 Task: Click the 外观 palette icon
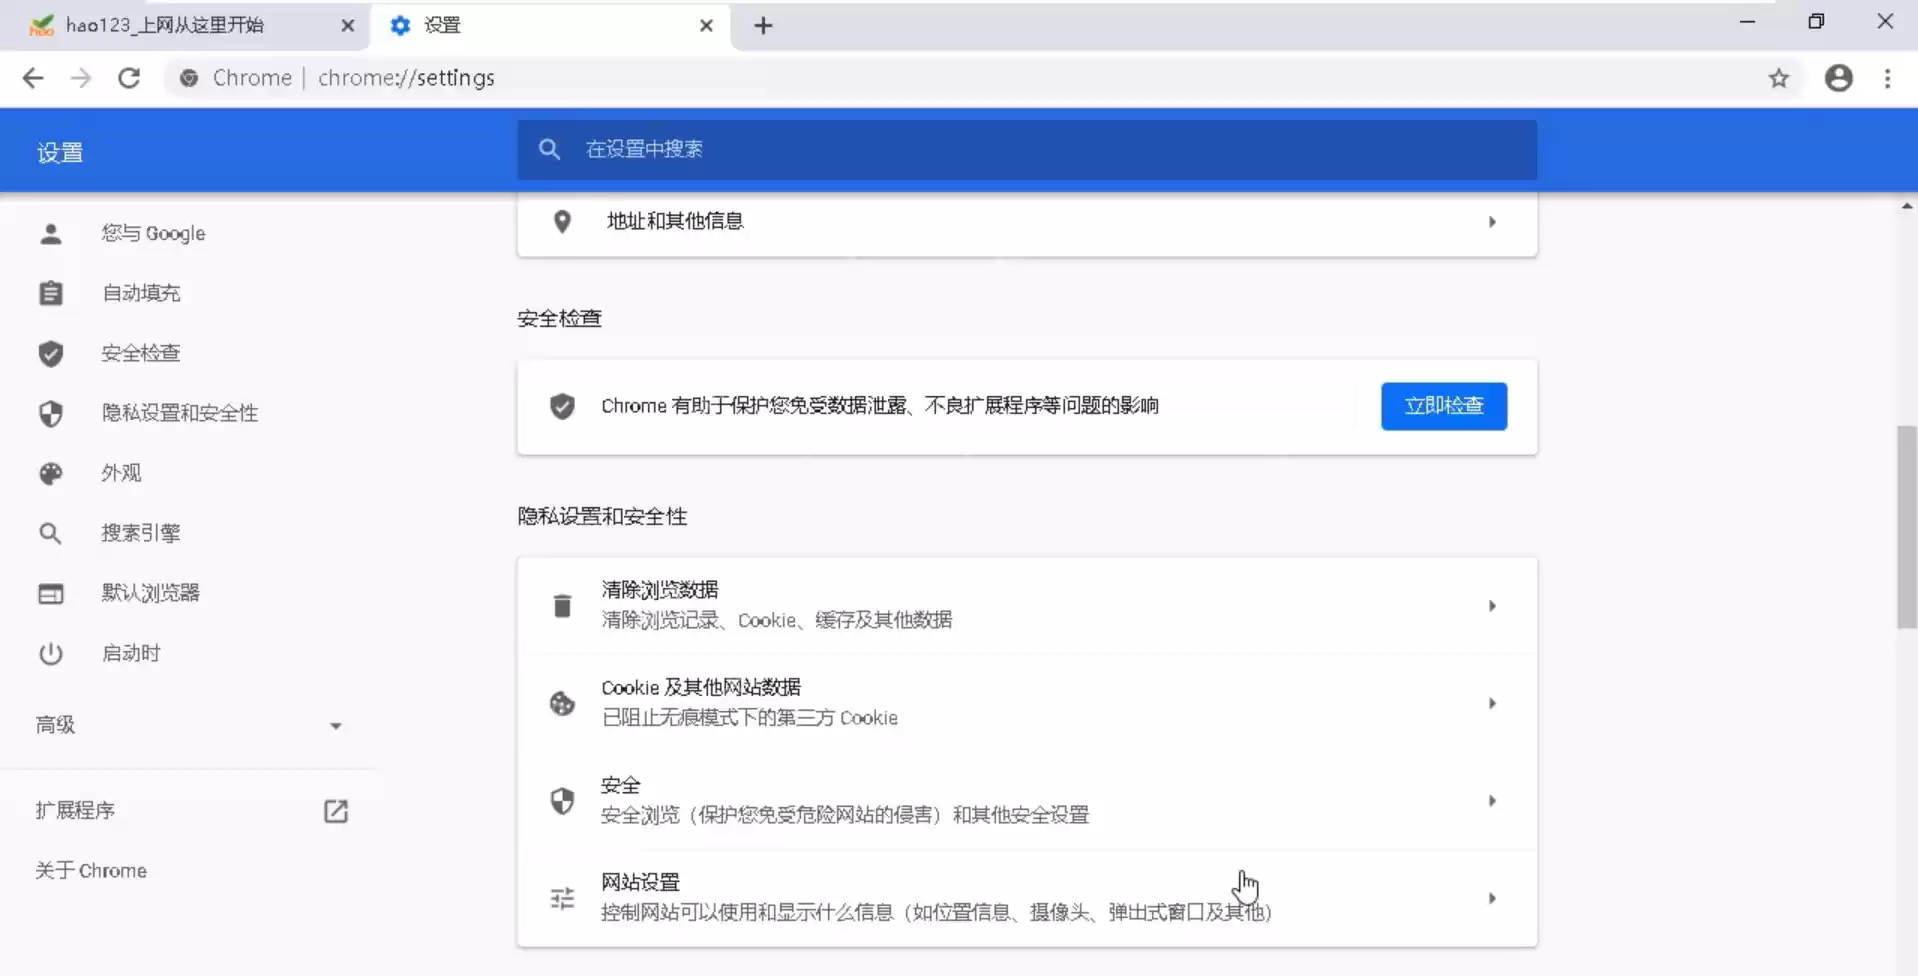point(50,473)
